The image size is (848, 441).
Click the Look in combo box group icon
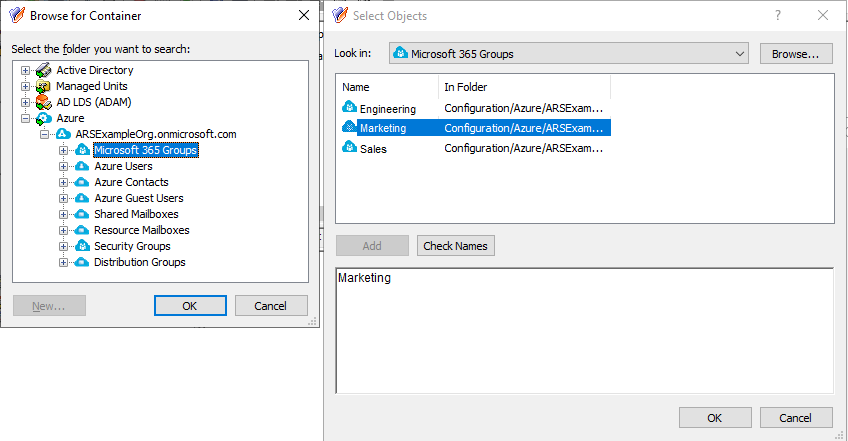click(x=401, y=53)
